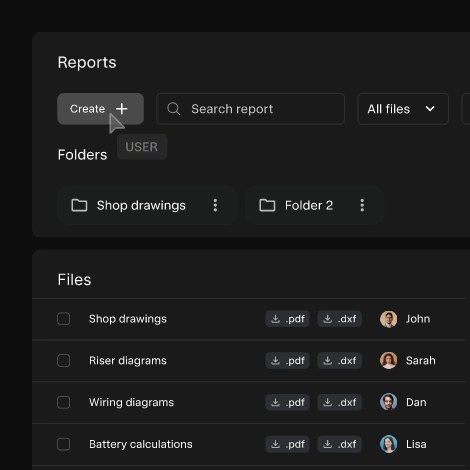Image resolution: width=470 pixels, height=470 pixels.
Task: Click the Files heading
Action: coord(74,280)
